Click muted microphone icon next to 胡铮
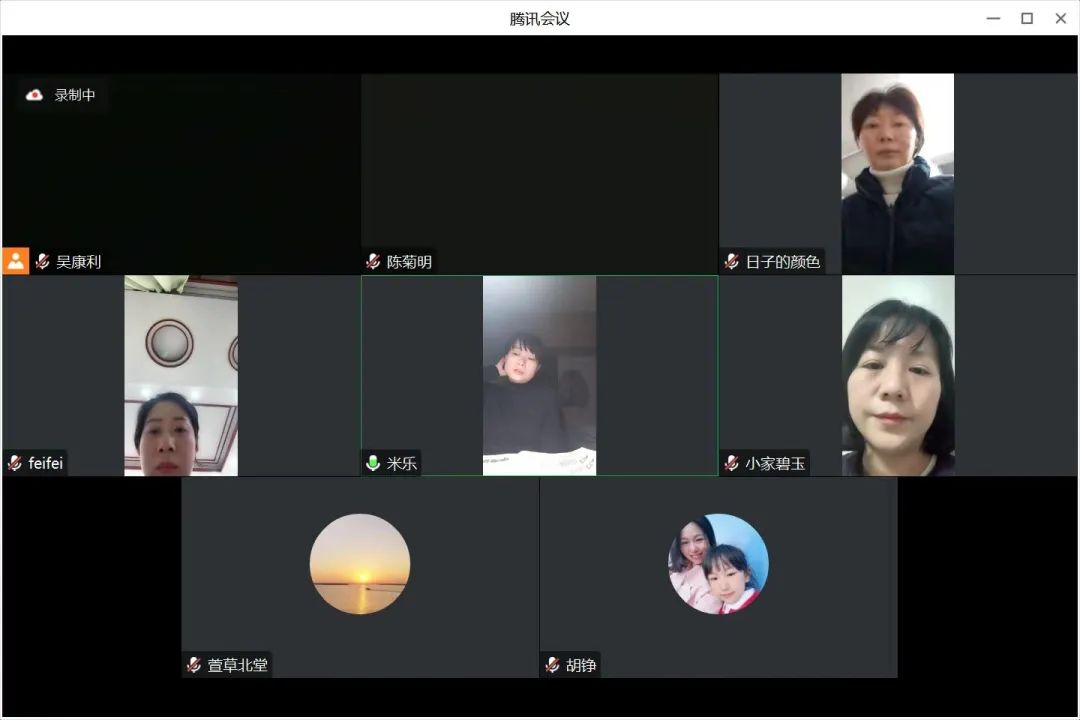 click(552, 665)
